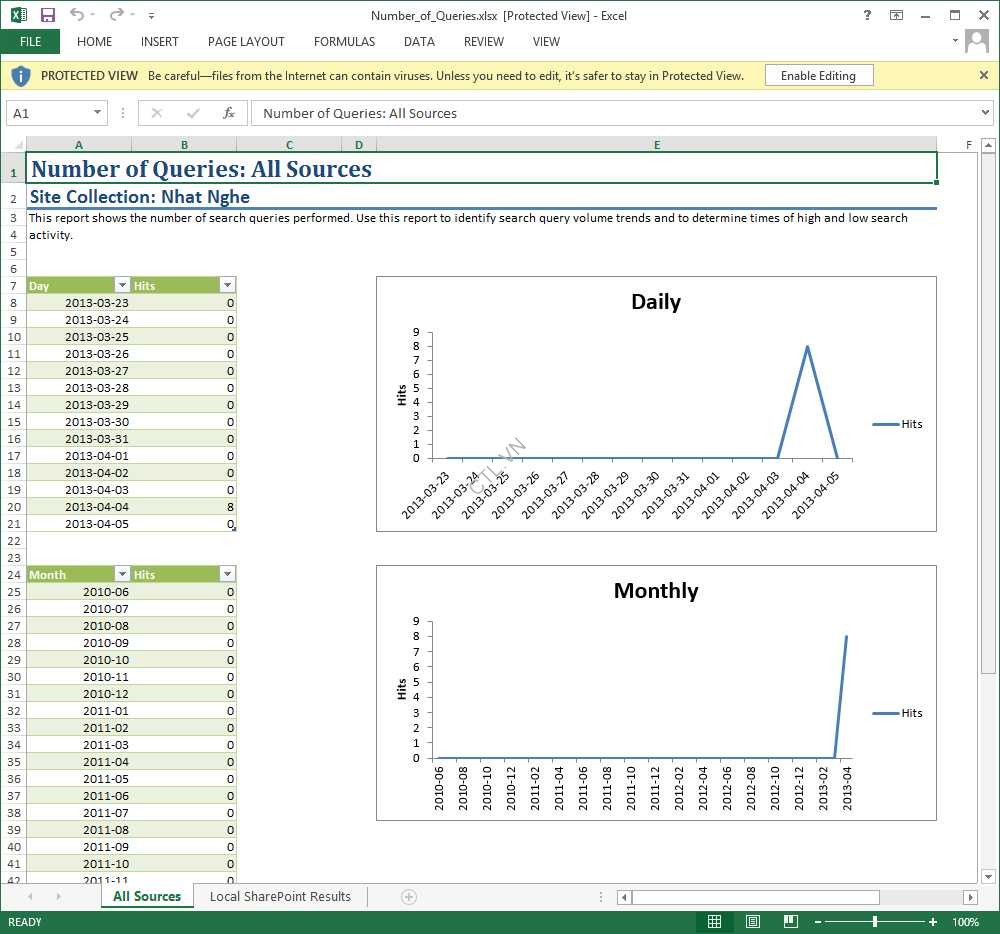Open the FILE menu tab

(x=30, y=42)
